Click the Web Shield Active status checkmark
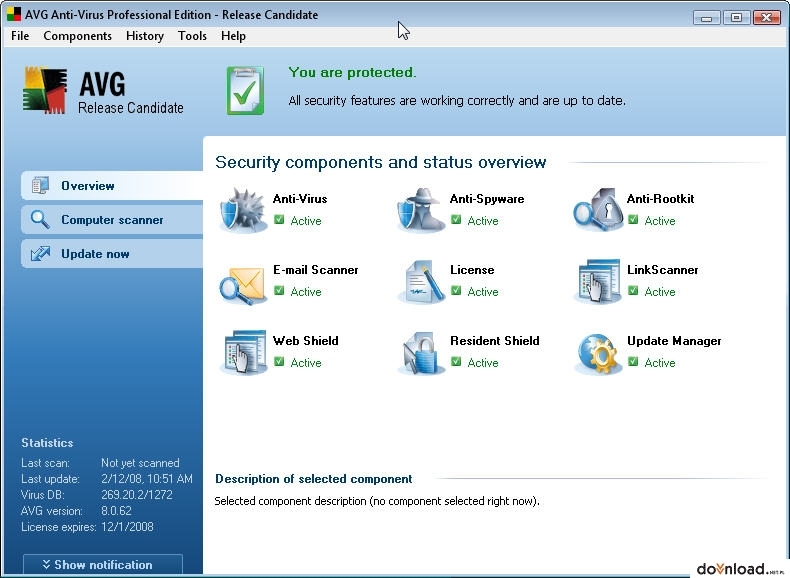Screen dimensions: 790x578 (279, 362)
